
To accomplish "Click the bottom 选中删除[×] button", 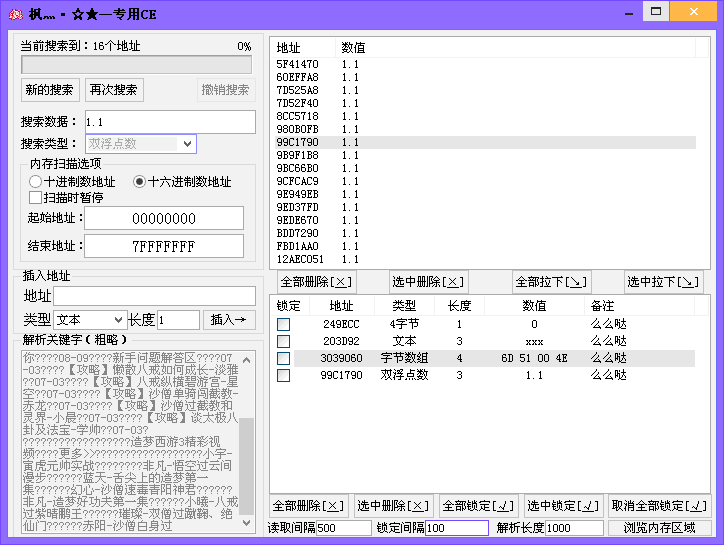I will (x=393, y=506).
